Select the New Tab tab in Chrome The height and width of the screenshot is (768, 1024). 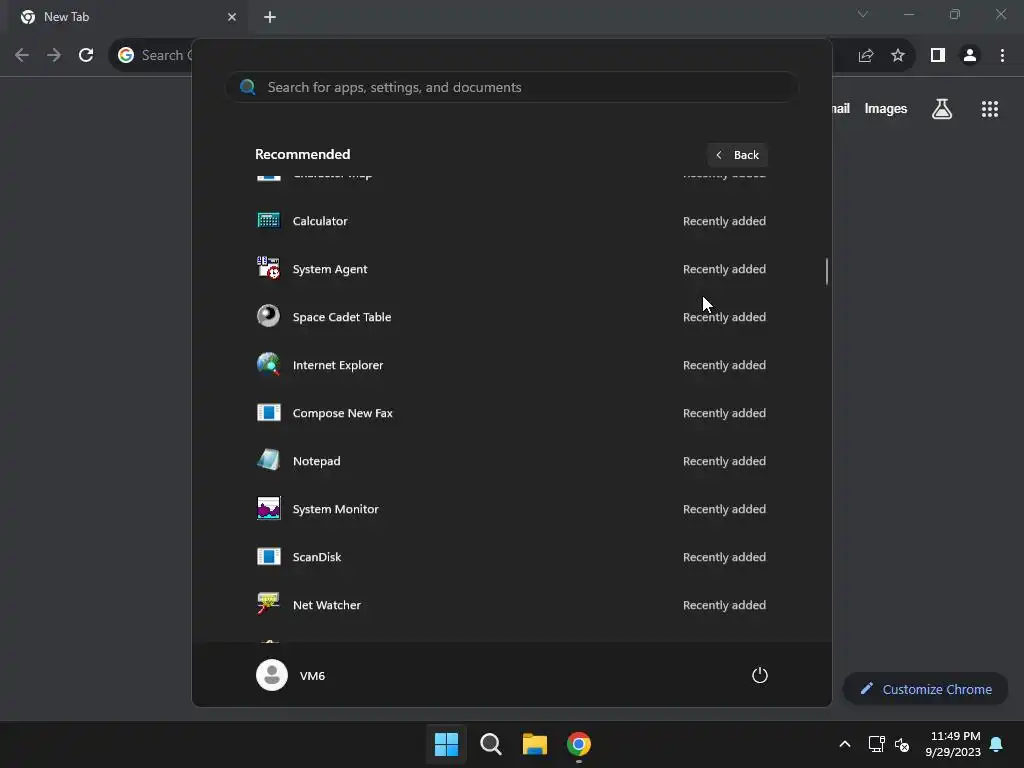coord(128,17)
